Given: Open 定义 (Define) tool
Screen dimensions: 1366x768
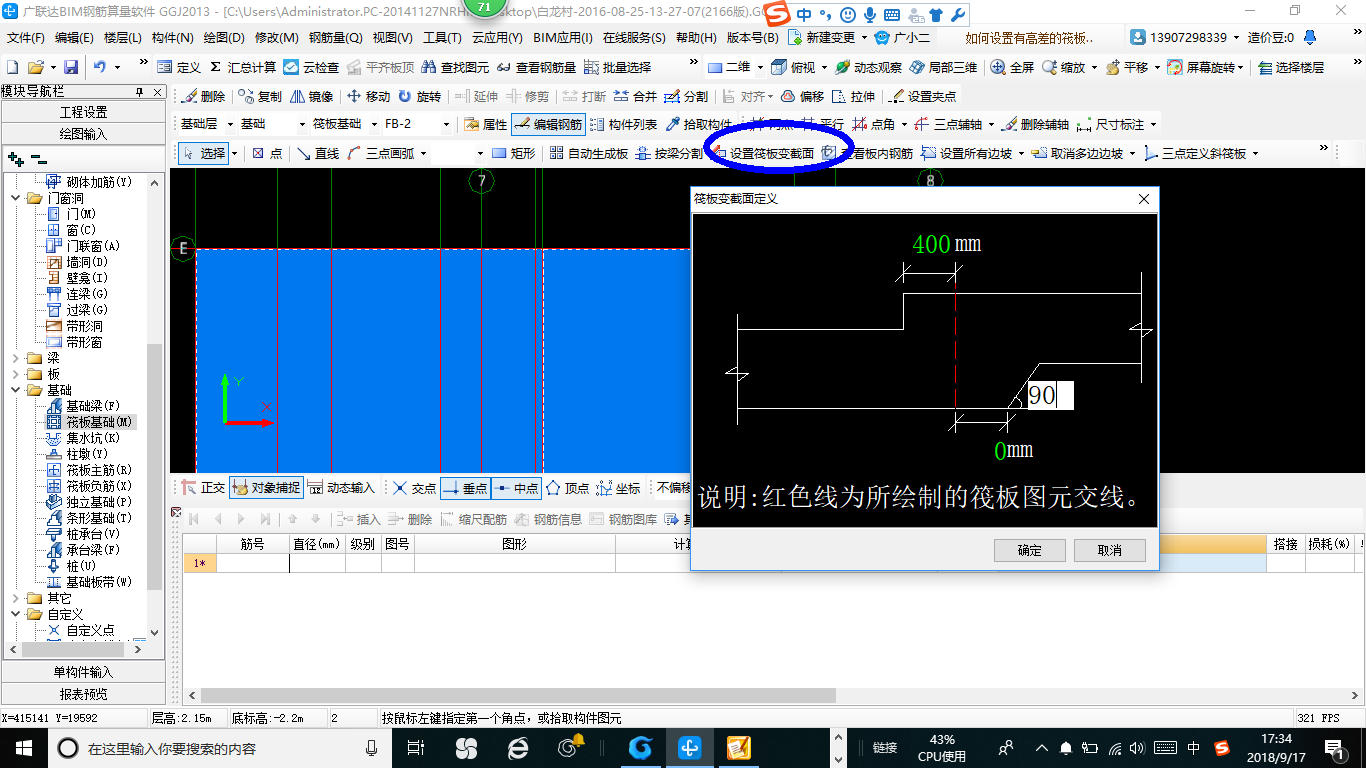Looking at the screenshot, I should point(179,67).
